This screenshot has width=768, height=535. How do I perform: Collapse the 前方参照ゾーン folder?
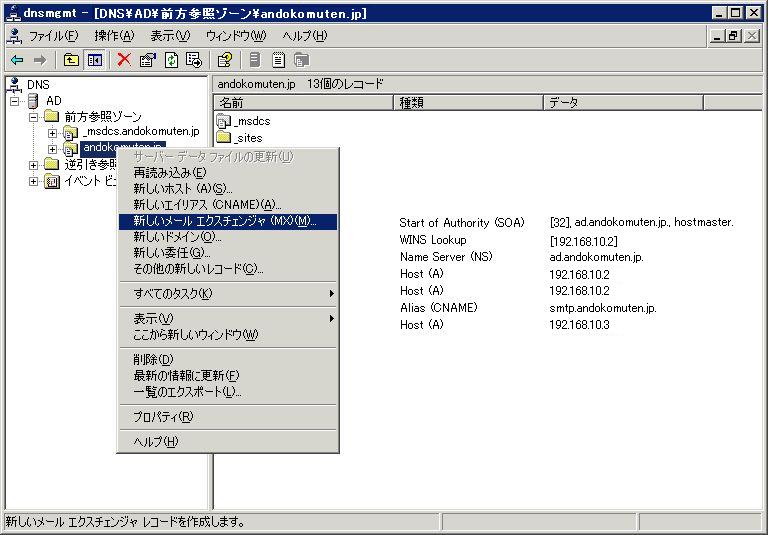tap(34, 117)
